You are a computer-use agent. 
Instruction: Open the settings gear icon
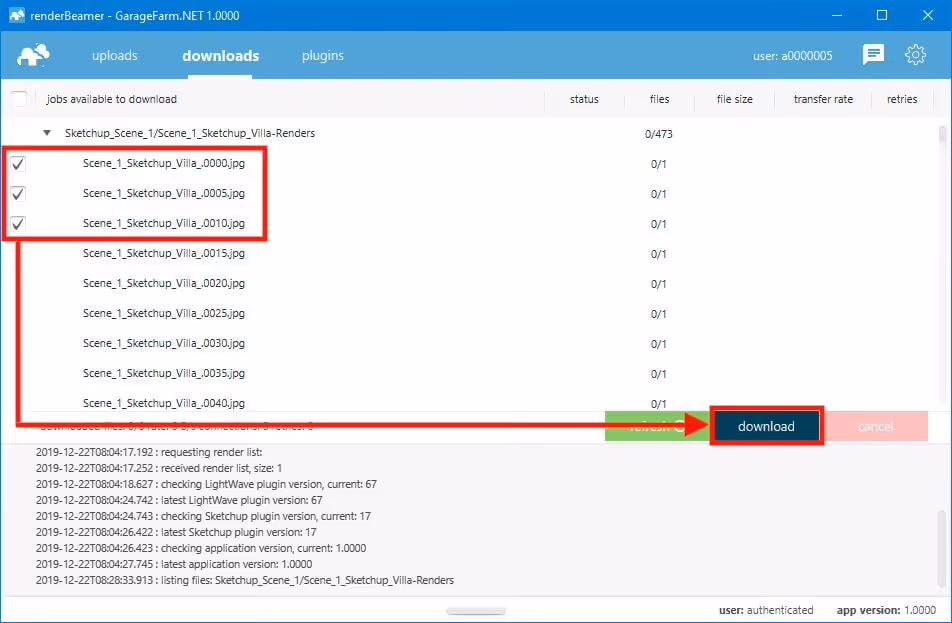pyautogui.click(x=915, y=55)
